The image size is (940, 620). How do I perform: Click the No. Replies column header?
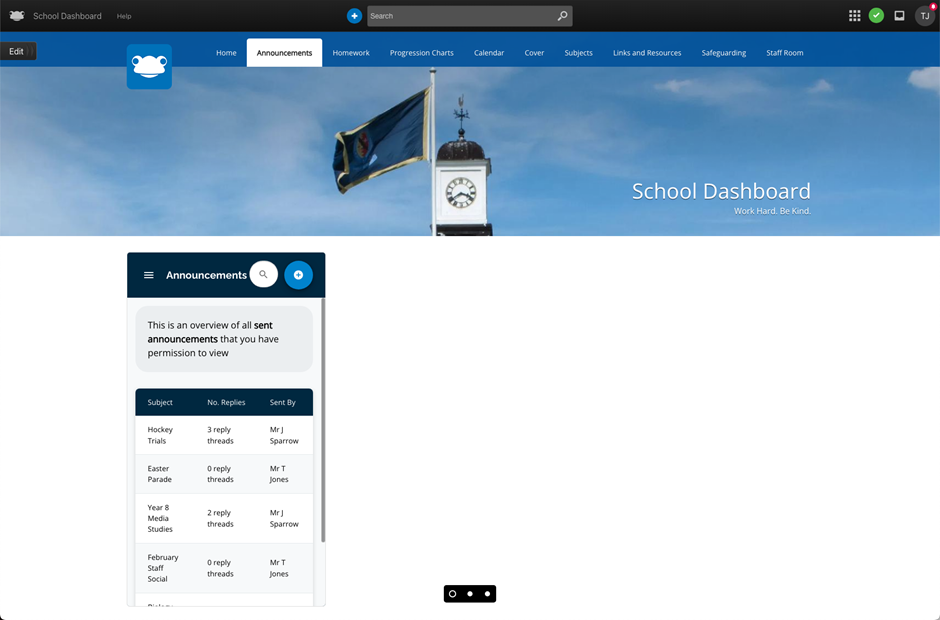[x=226, y=402]
